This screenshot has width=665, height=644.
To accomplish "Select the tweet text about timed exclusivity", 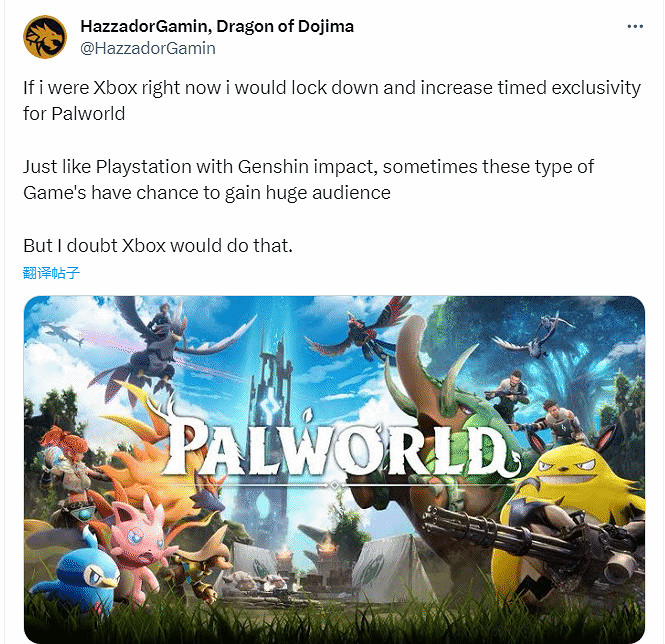I will pyautogui.click(x=332, y=101).
